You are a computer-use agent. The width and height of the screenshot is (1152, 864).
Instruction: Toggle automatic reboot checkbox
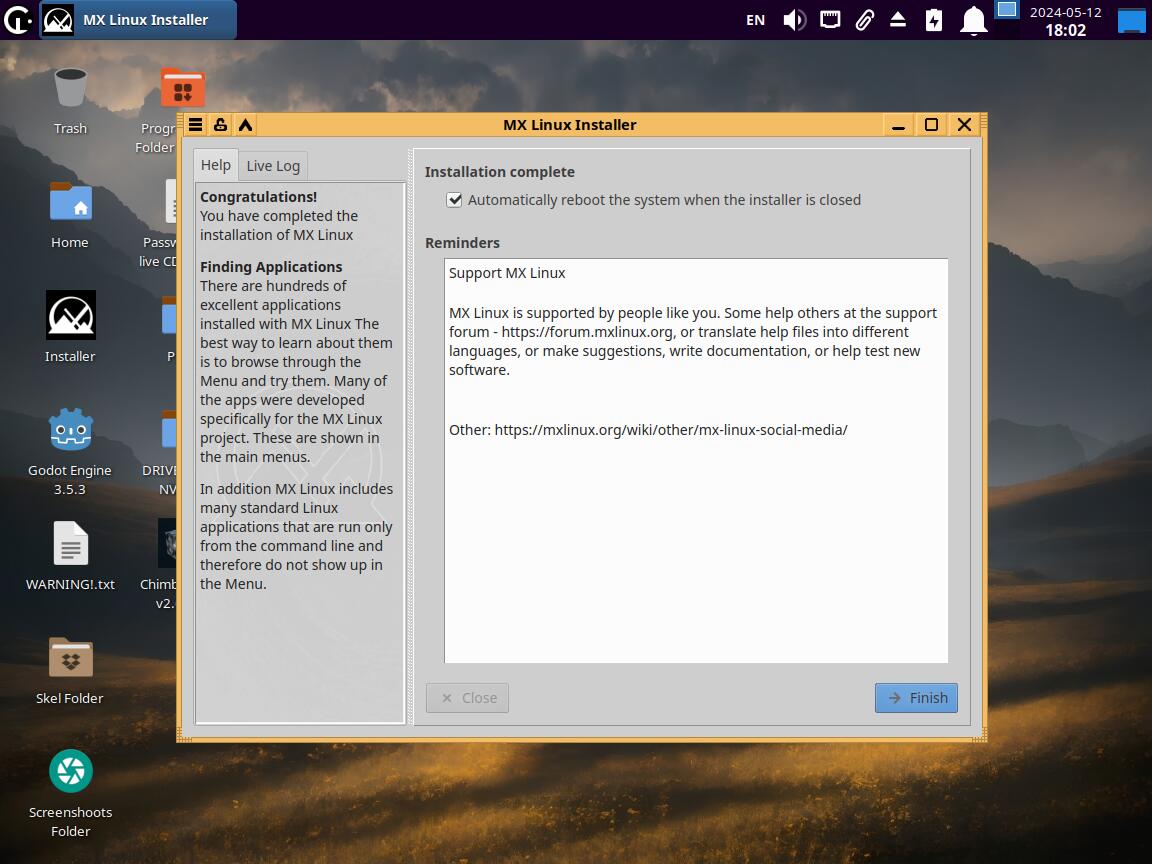pos(454,200)
